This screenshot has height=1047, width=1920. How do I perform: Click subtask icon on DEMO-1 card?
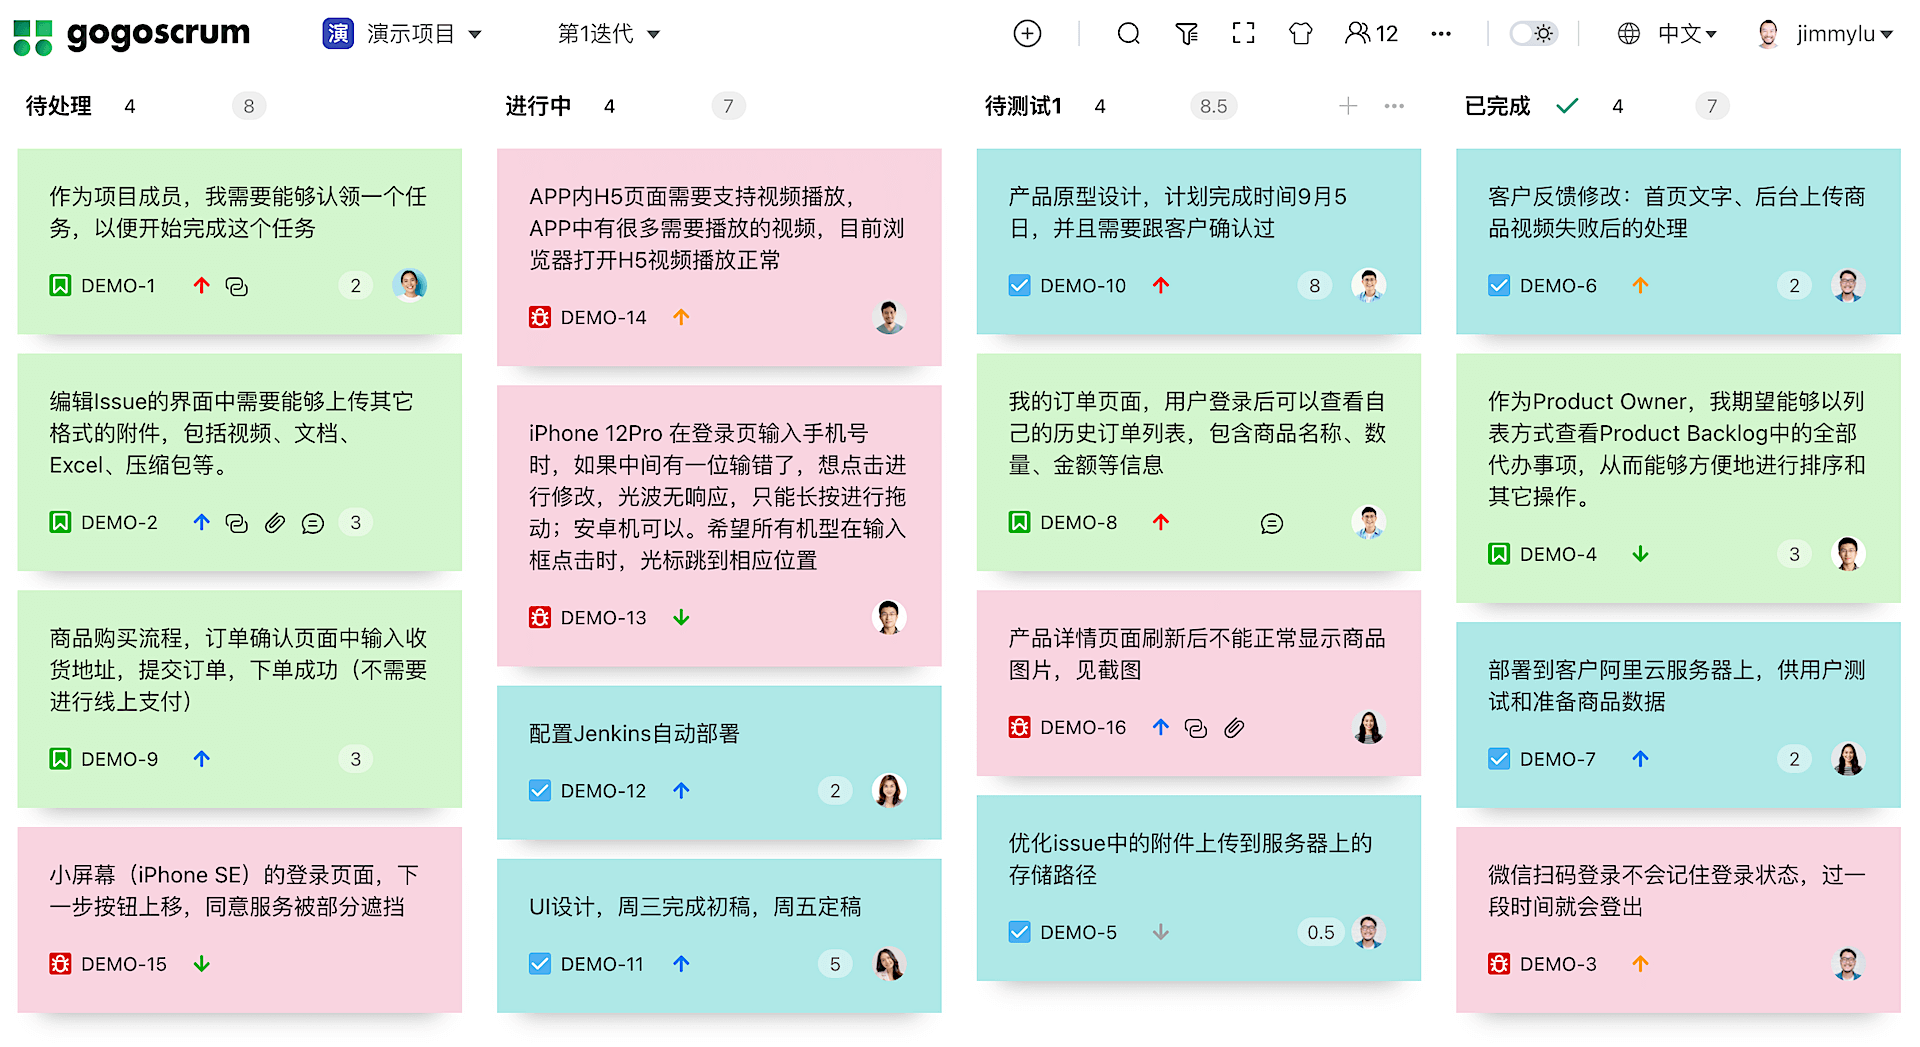(237, 286)
